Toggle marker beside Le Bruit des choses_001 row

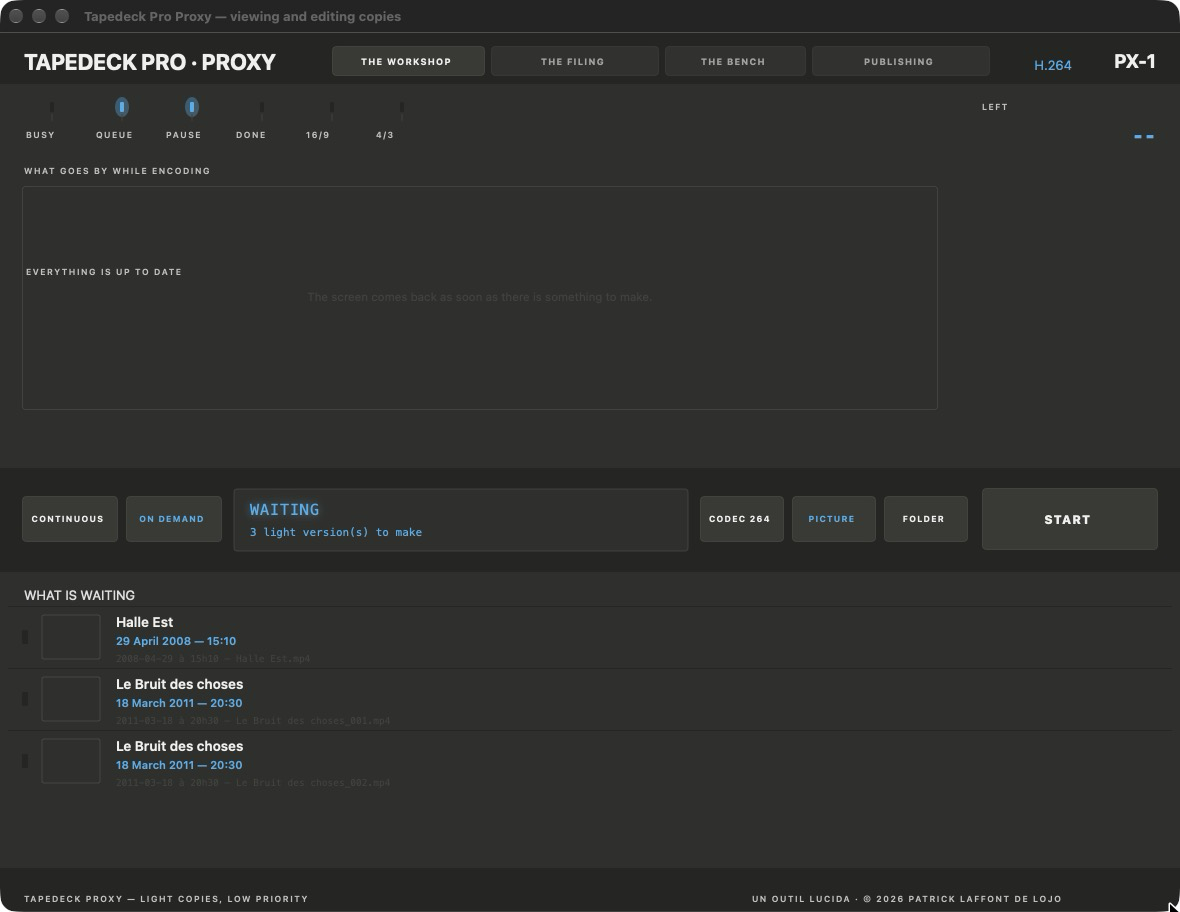coord(25,698)
